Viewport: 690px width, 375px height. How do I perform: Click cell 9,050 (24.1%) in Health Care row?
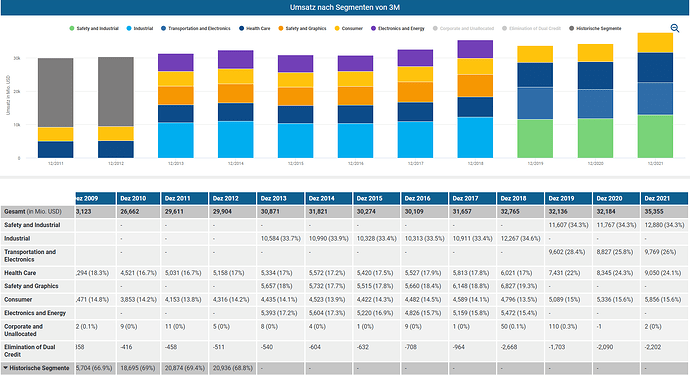(x=663, y=273)
